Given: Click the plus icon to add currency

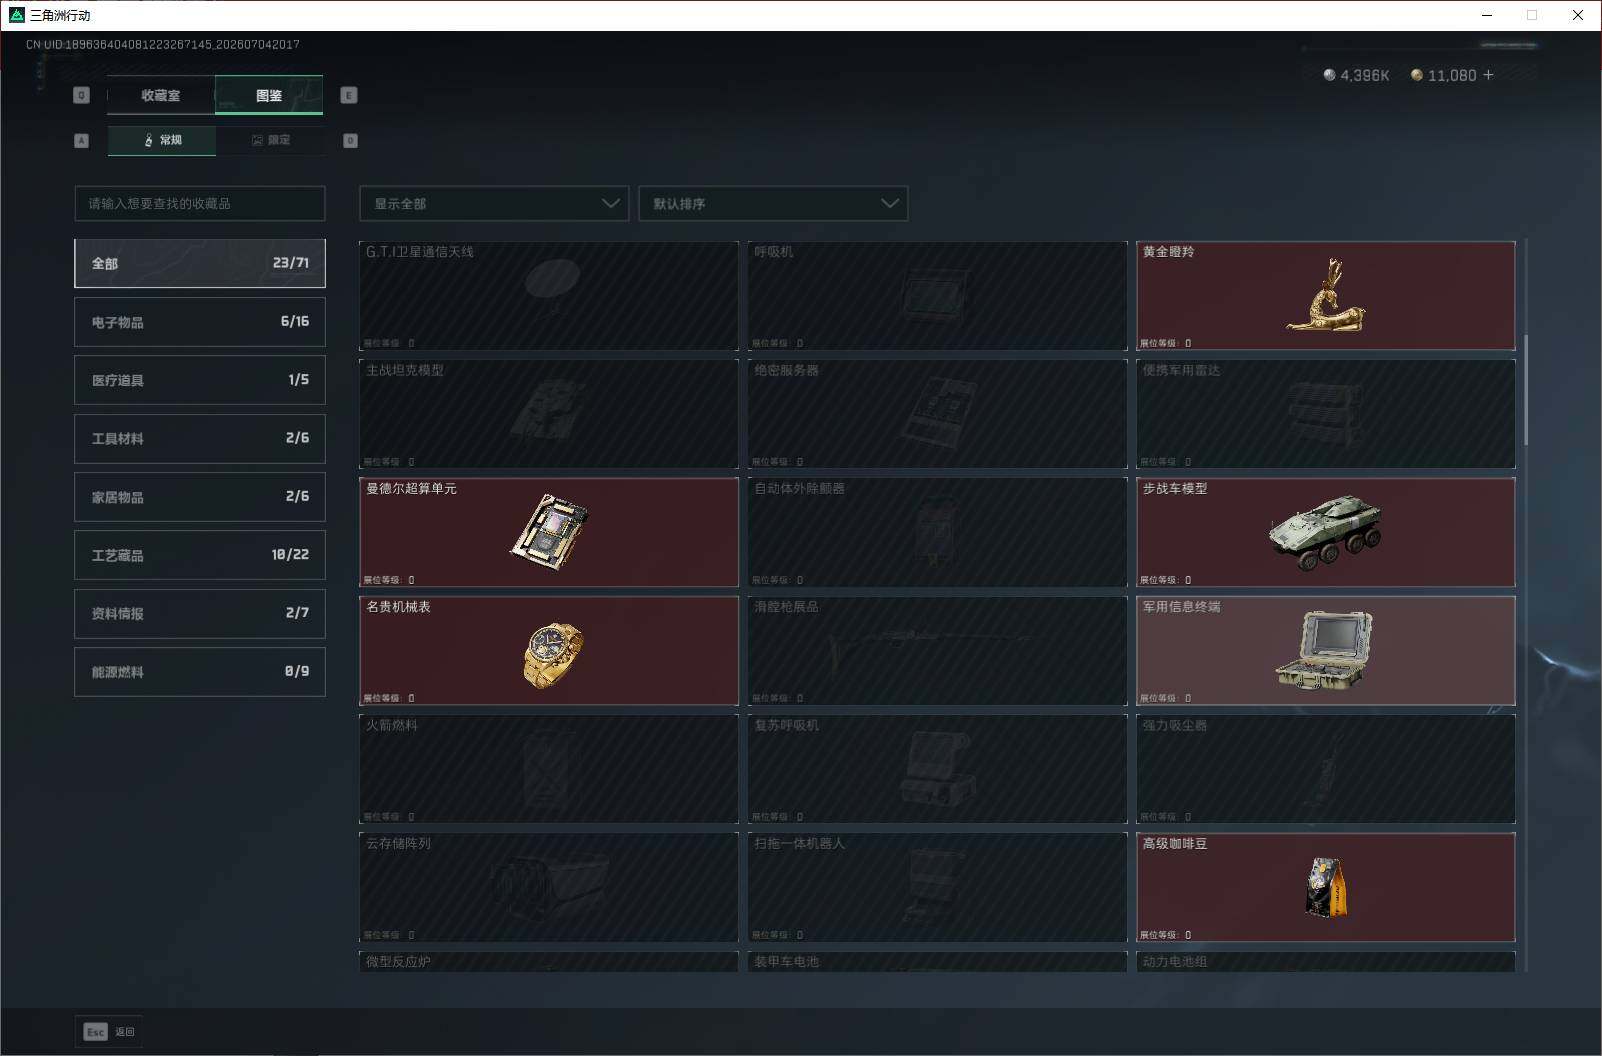Looking at the screenshot, I should (1488, 75).
